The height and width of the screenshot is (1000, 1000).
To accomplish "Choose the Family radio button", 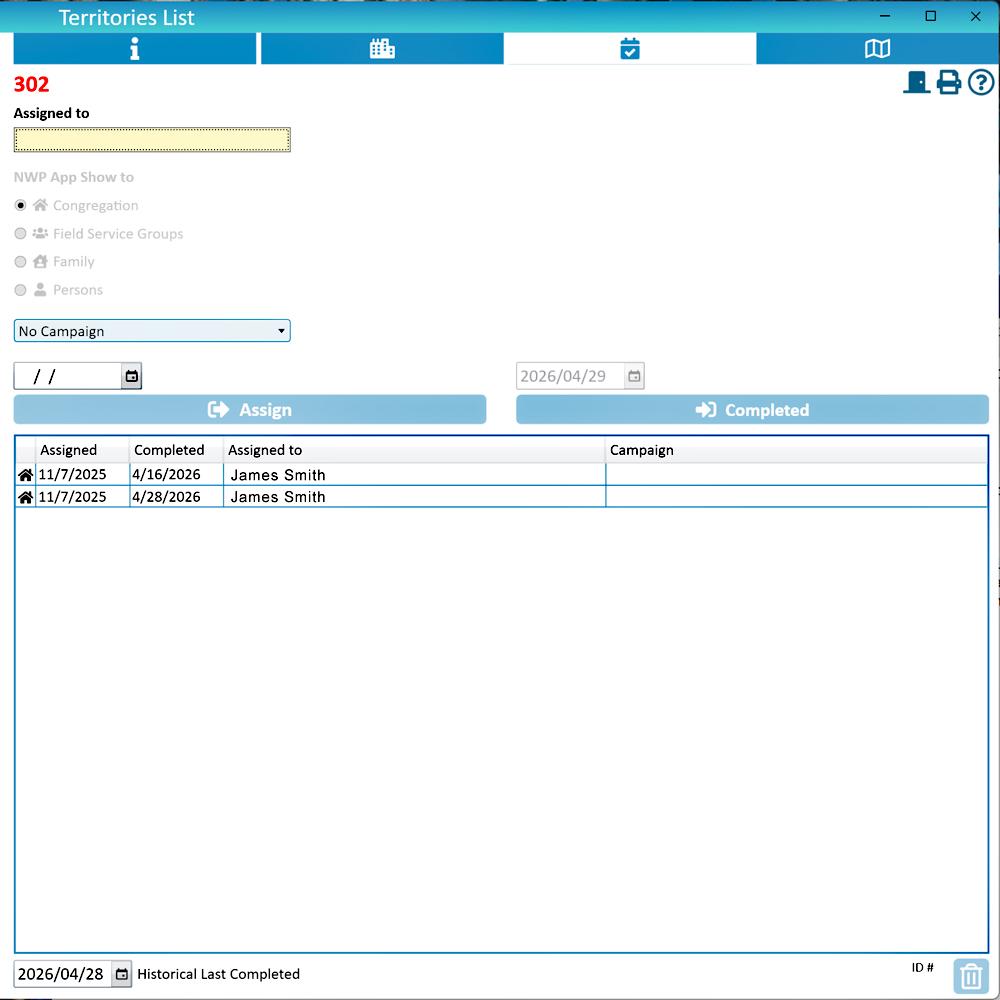I will coord(21,262).
